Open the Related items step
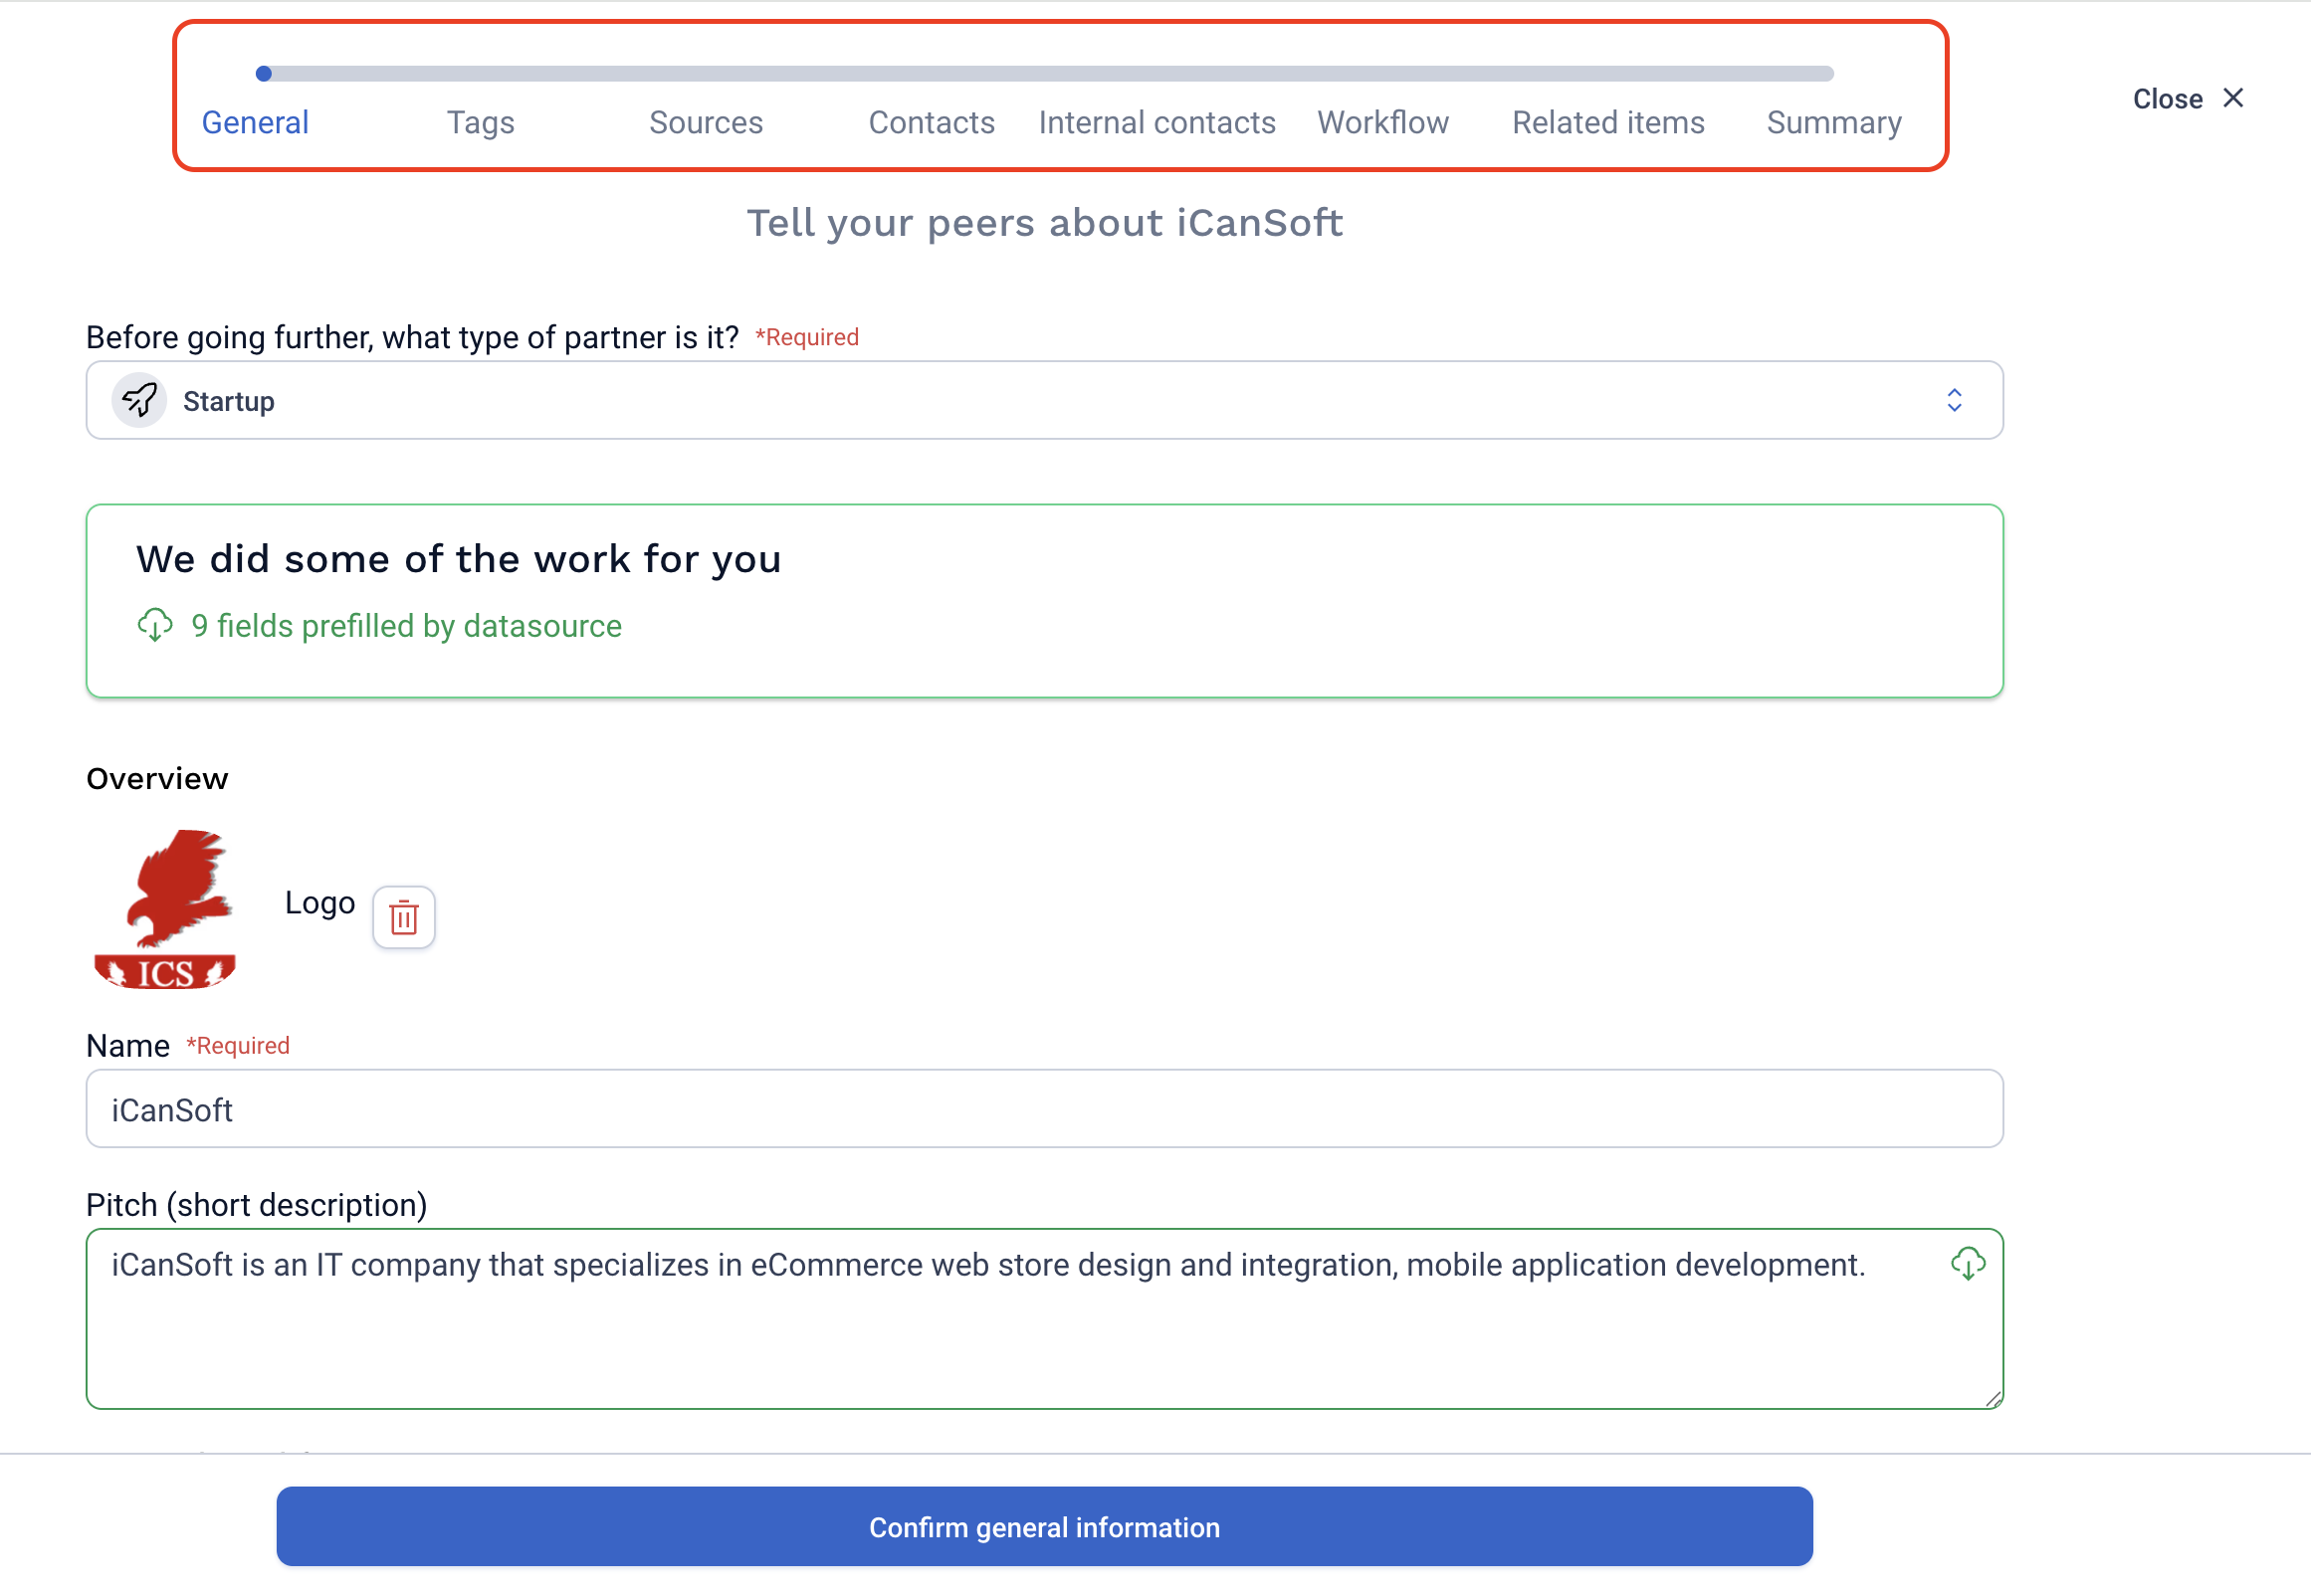The image size is (2311, 1596). coord(1608,122)
